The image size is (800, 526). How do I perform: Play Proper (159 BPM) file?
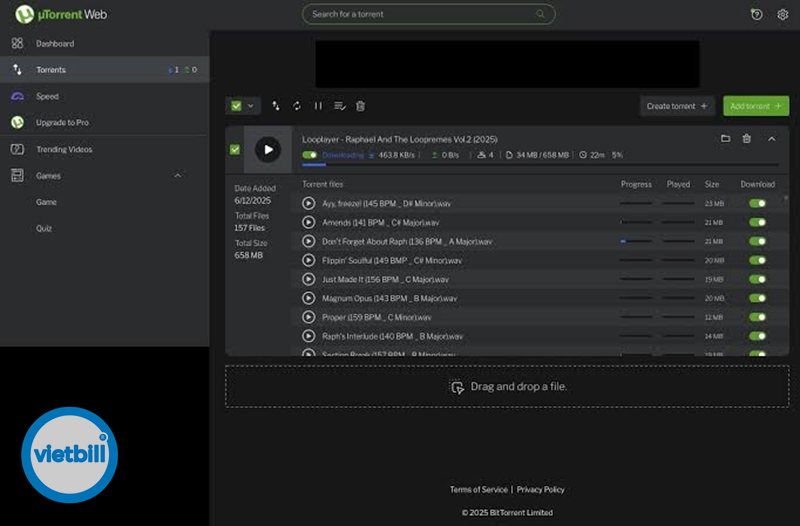308,317
